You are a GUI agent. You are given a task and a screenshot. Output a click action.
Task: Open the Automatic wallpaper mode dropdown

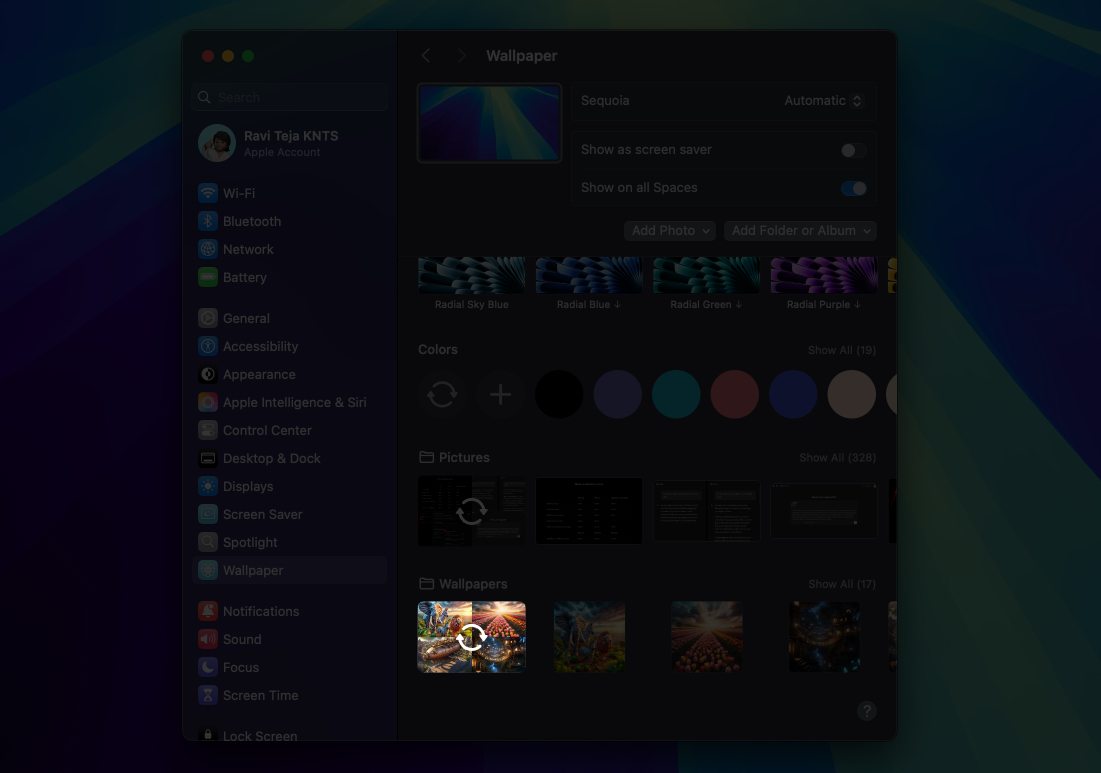pyautogui.click(x=822, y=100)
